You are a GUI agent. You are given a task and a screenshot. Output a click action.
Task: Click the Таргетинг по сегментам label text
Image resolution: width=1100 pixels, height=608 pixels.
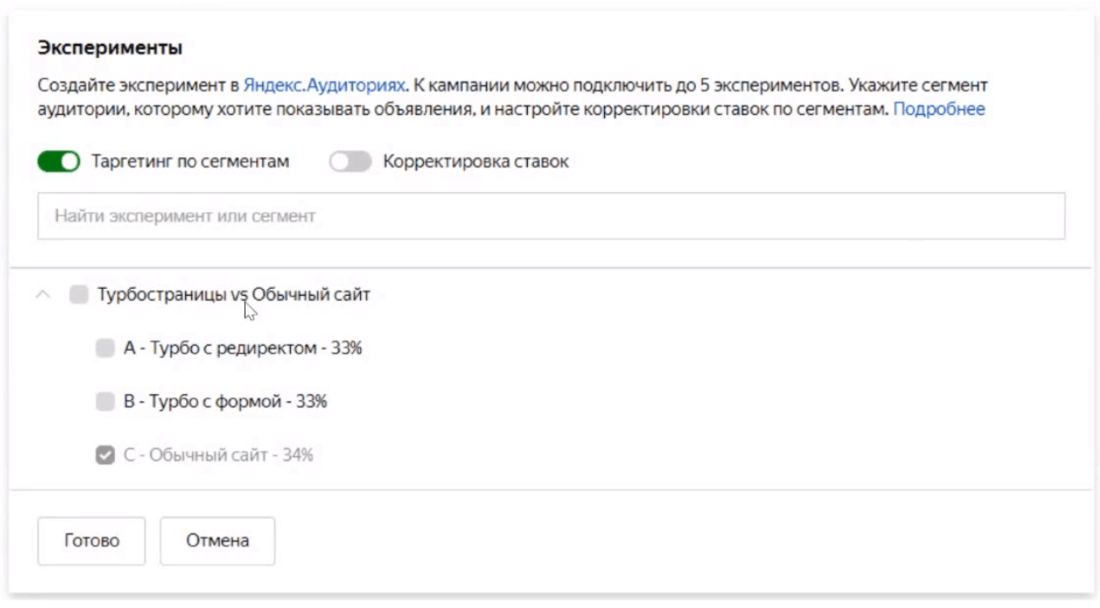point(190,162)
